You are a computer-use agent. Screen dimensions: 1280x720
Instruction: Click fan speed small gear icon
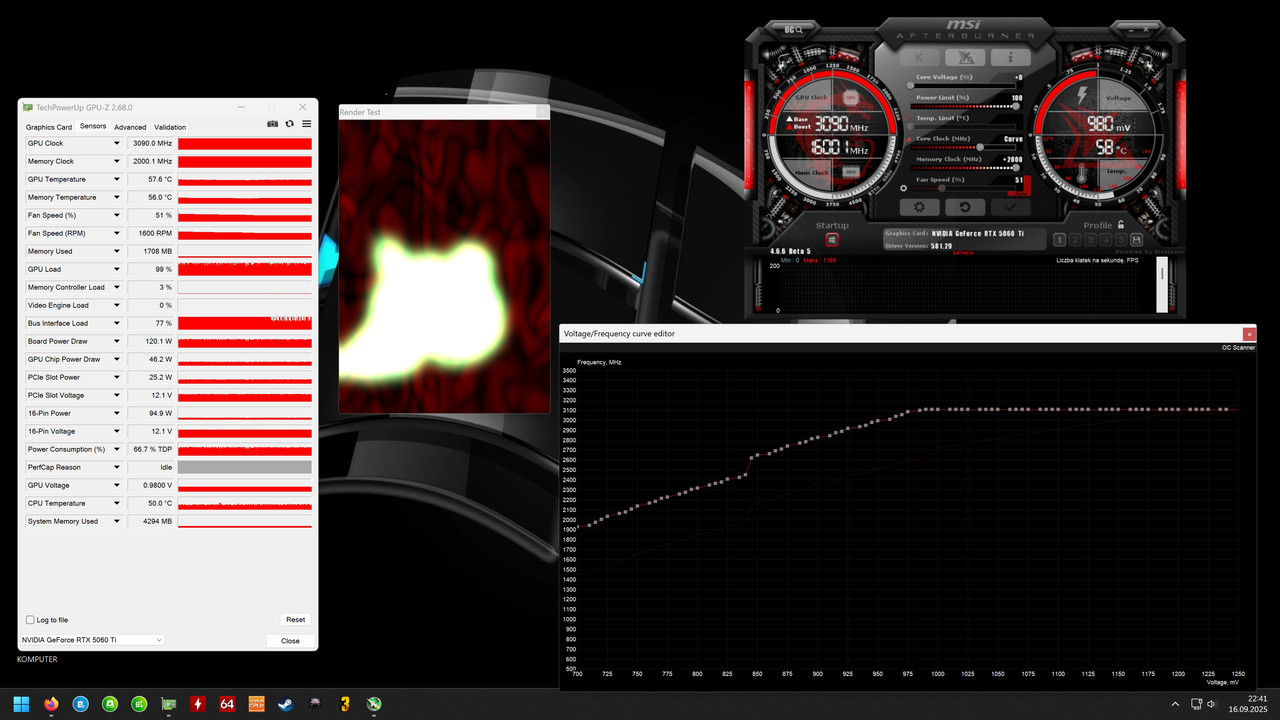904,187
